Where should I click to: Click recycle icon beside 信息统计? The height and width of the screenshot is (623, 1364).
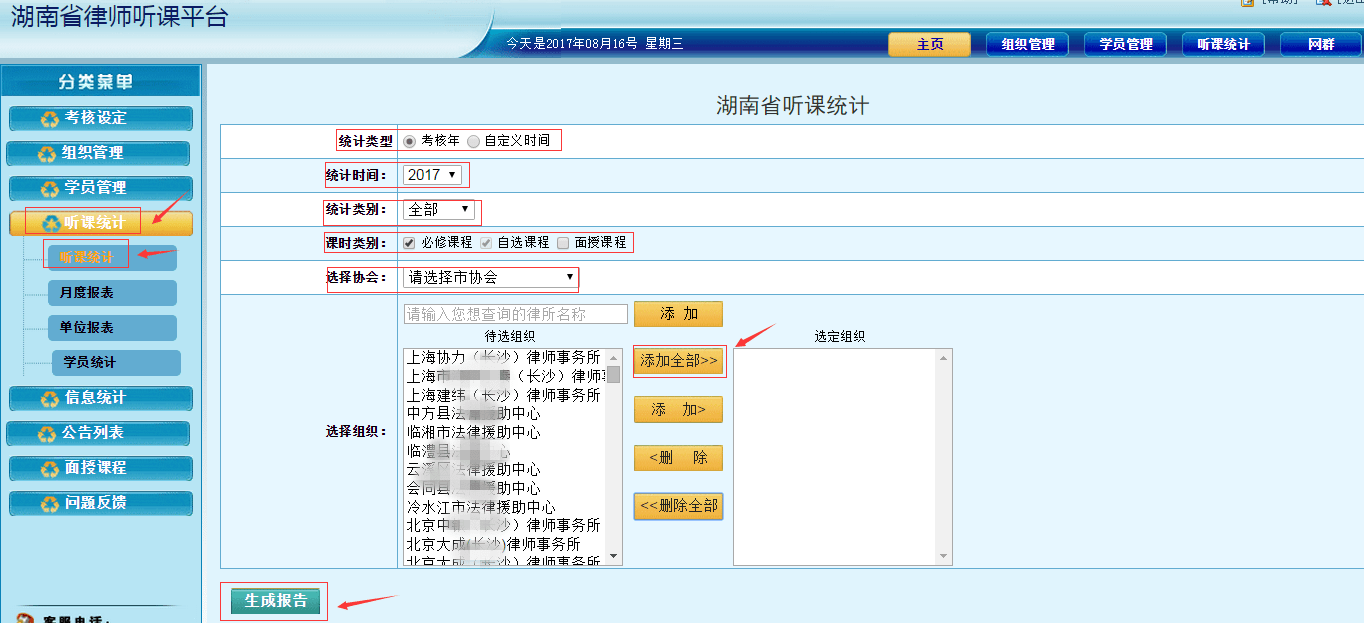click(x=50, y=399)
